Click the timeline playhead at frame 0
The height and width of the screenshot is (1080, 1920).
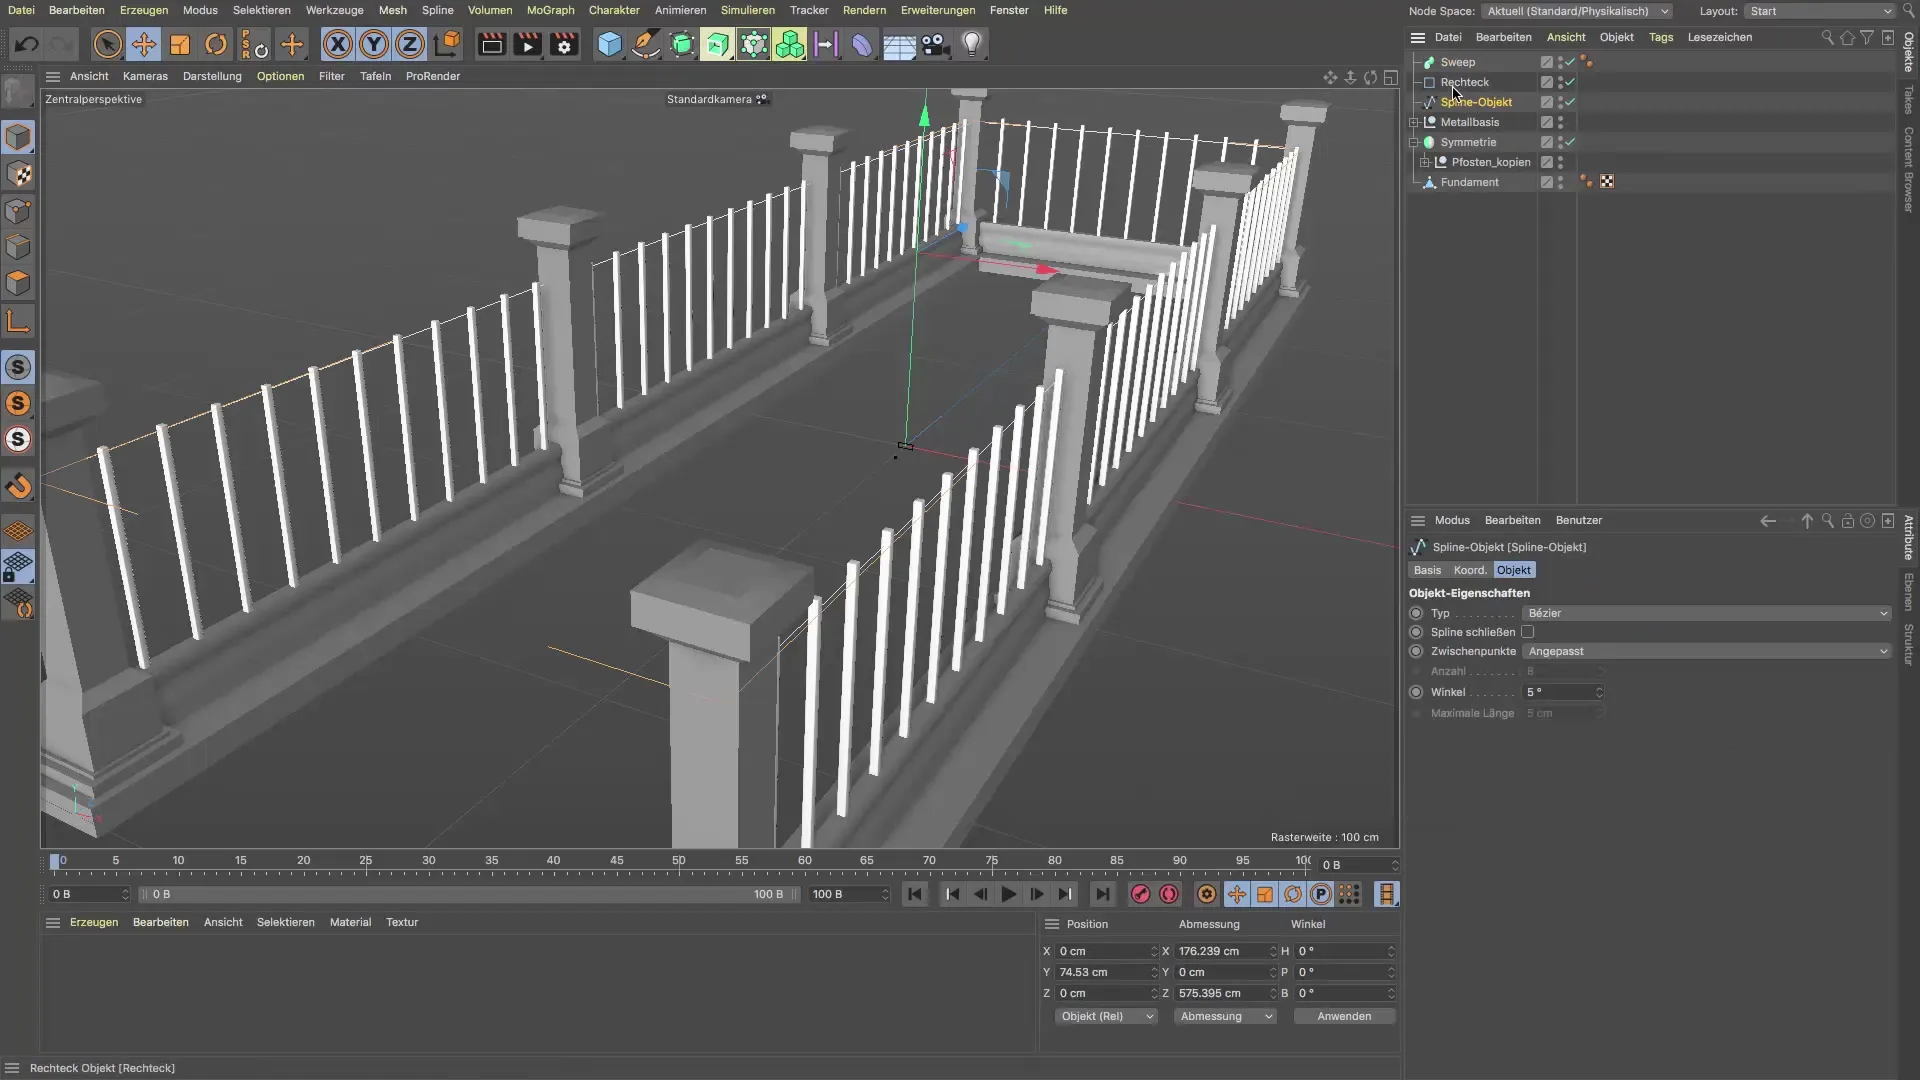pos(55,861)
